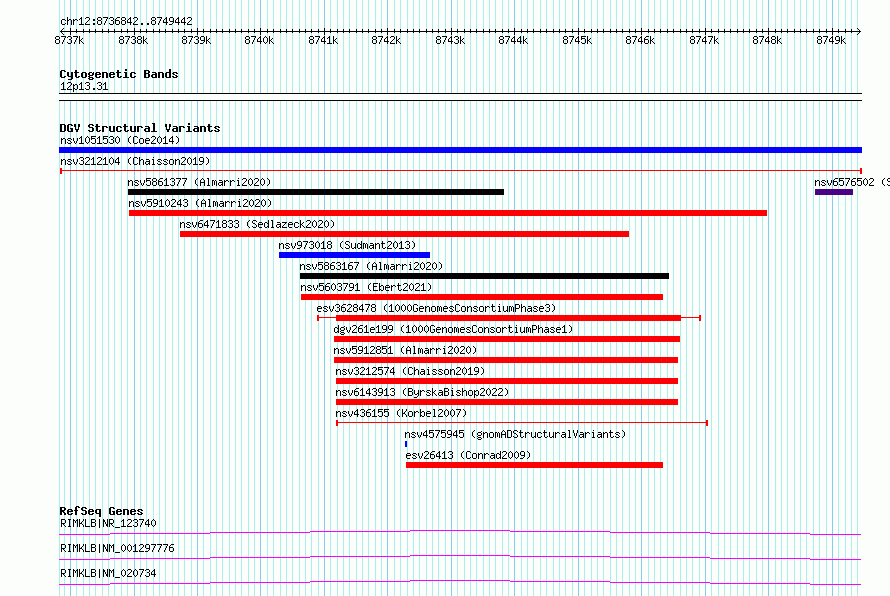Open the RIMKLB|NM_020734 gene label

click(x=108, y=573)
